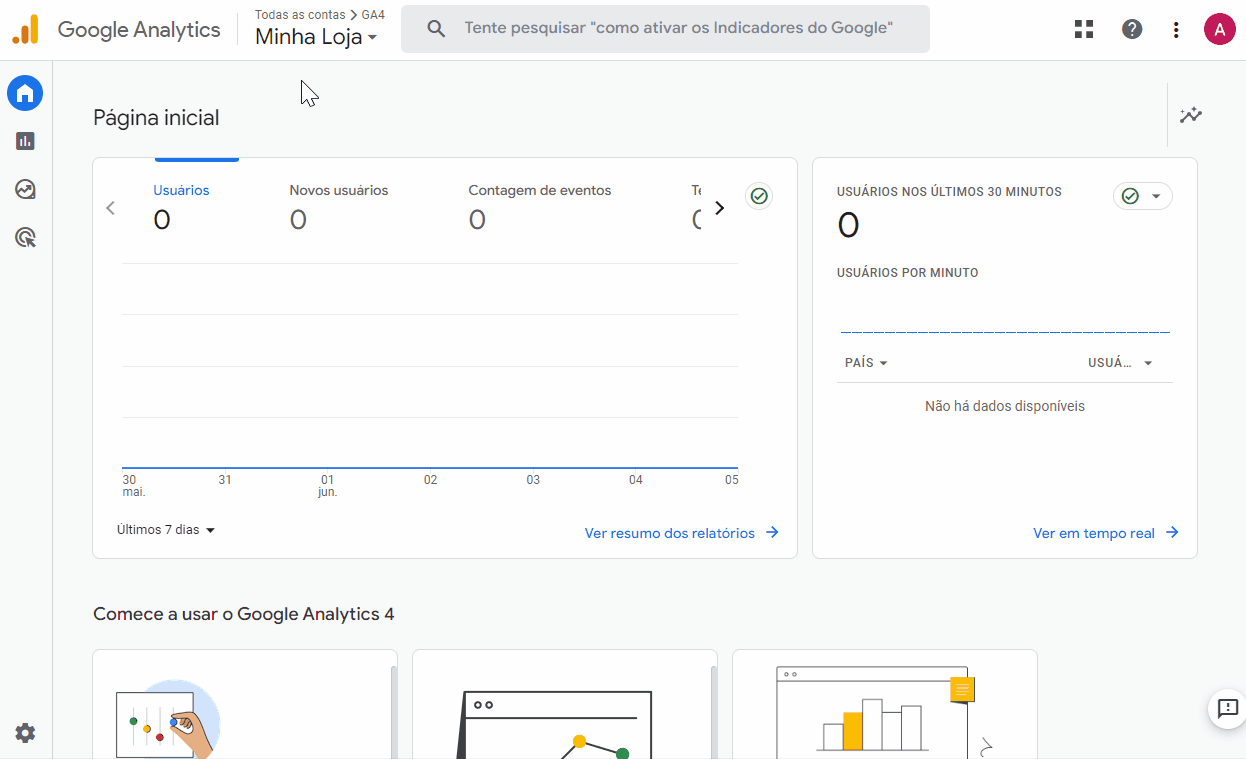Image resolution: width=1246 pixels, height=759 pixels.
Task: Click the Google Analytics logo
Action: click(25, 29)
